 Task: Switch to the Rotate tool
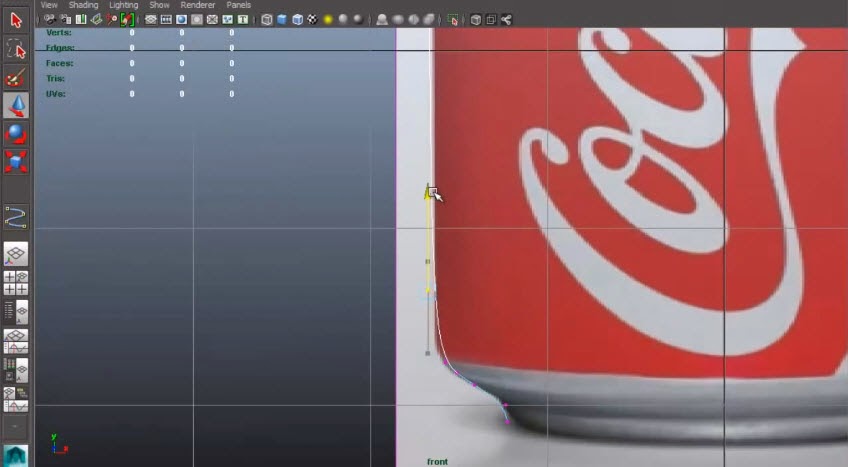click(x=16, y=134)
